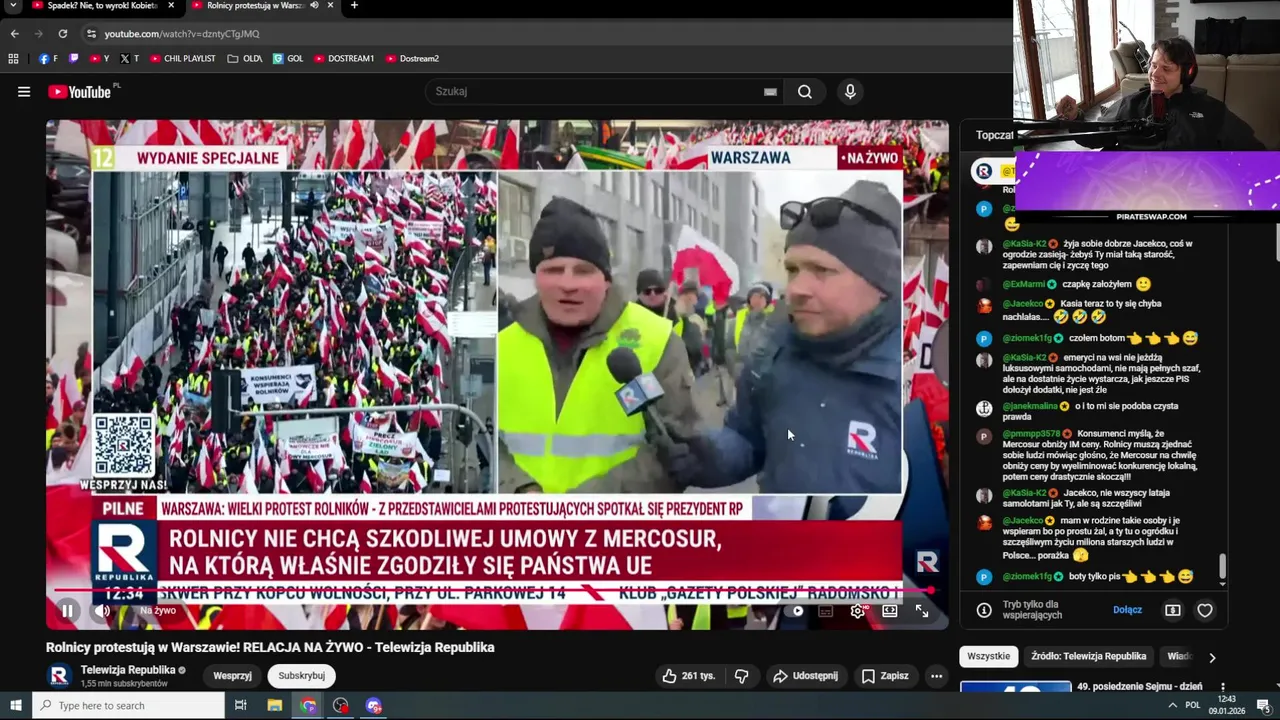Go to YouTube home via logo
The width and height of the screenshot is (1280, 720).
tap(80, 92)
